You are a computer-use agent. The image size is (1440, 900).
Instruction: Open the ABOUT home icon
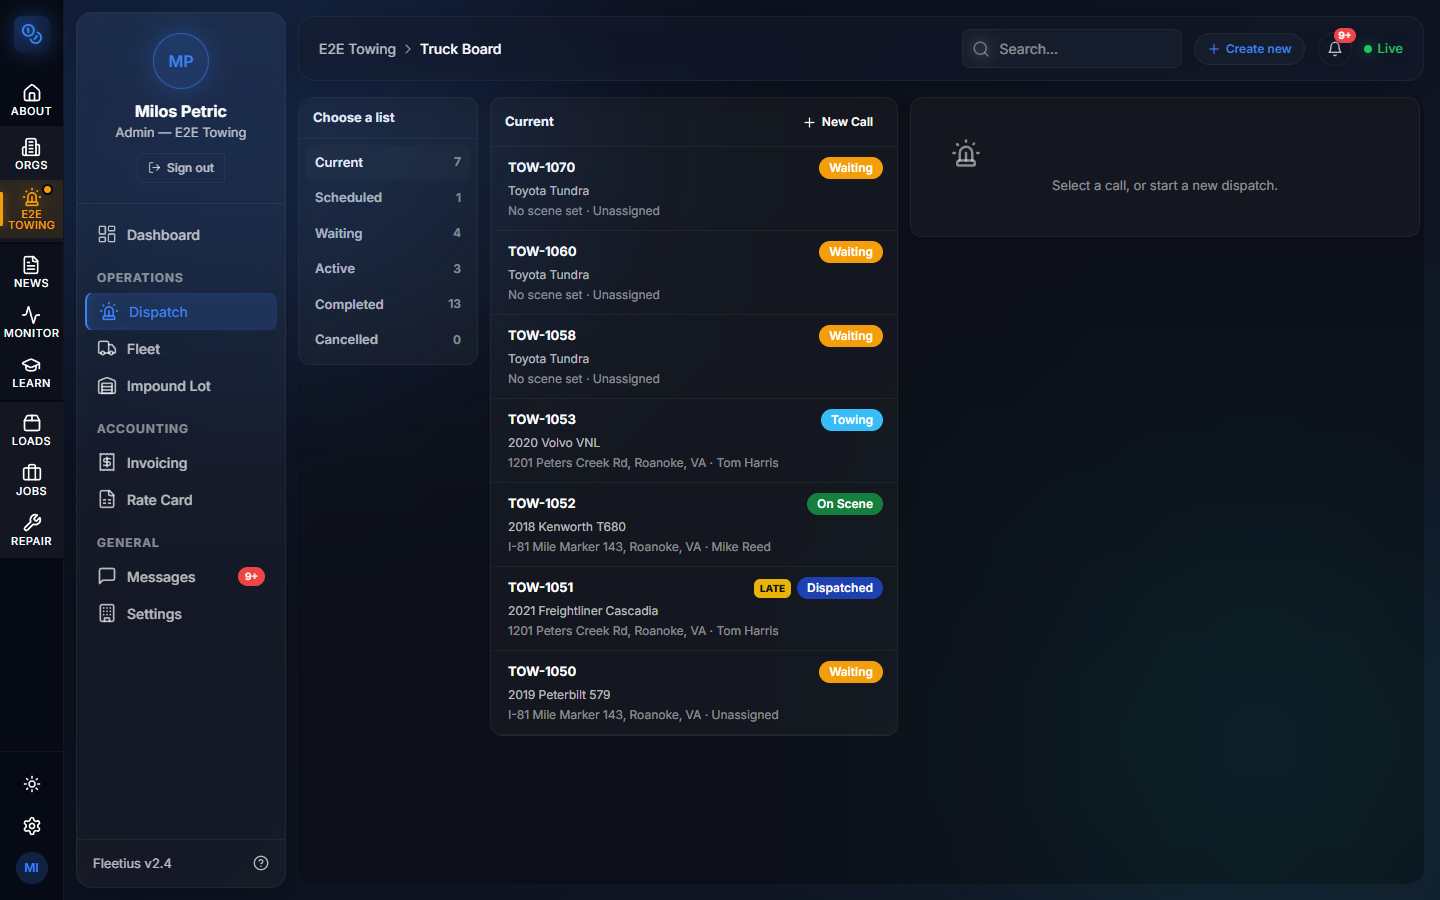point(31,100)
